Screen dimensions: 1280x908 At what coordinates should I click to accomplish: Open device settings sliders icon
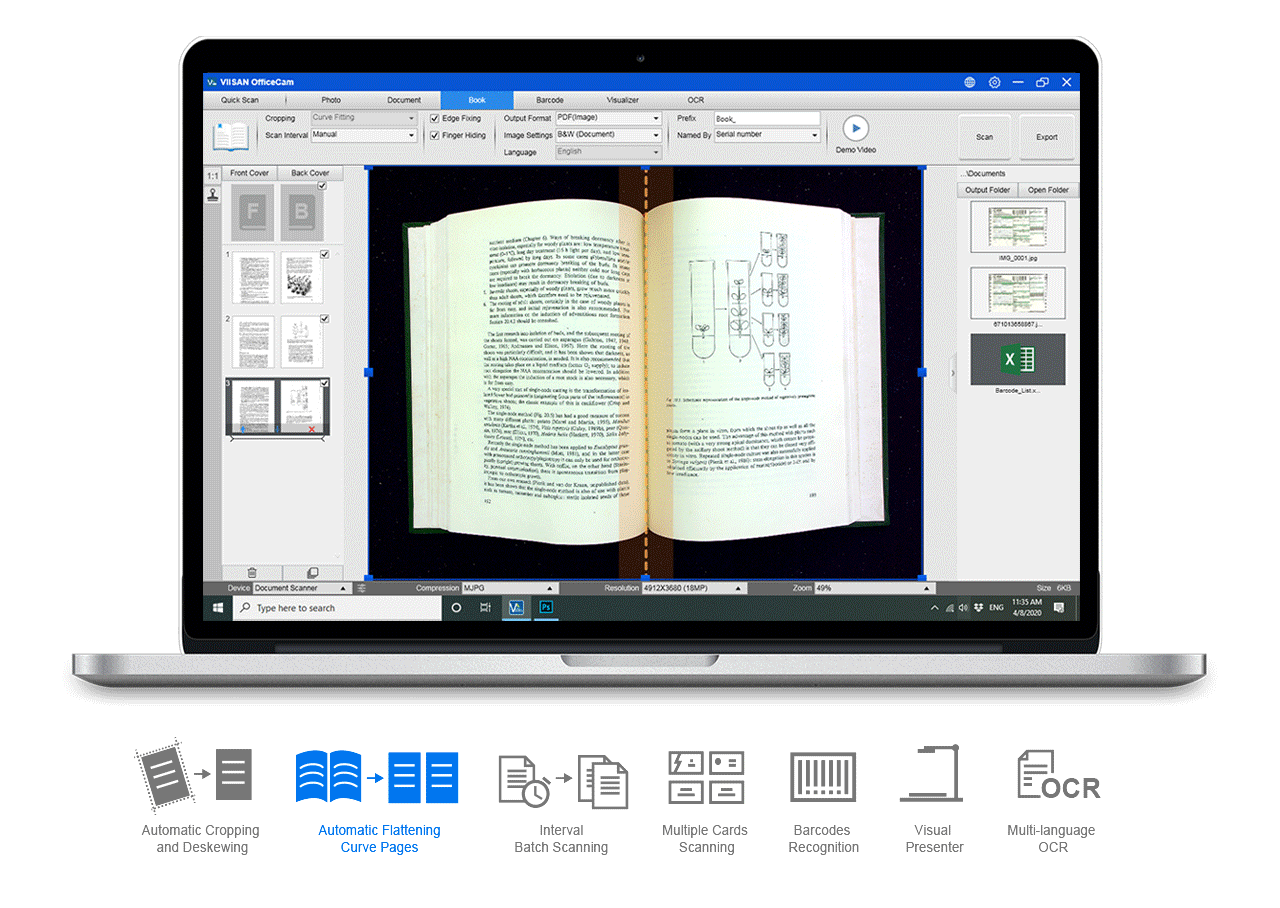(361, 588)
